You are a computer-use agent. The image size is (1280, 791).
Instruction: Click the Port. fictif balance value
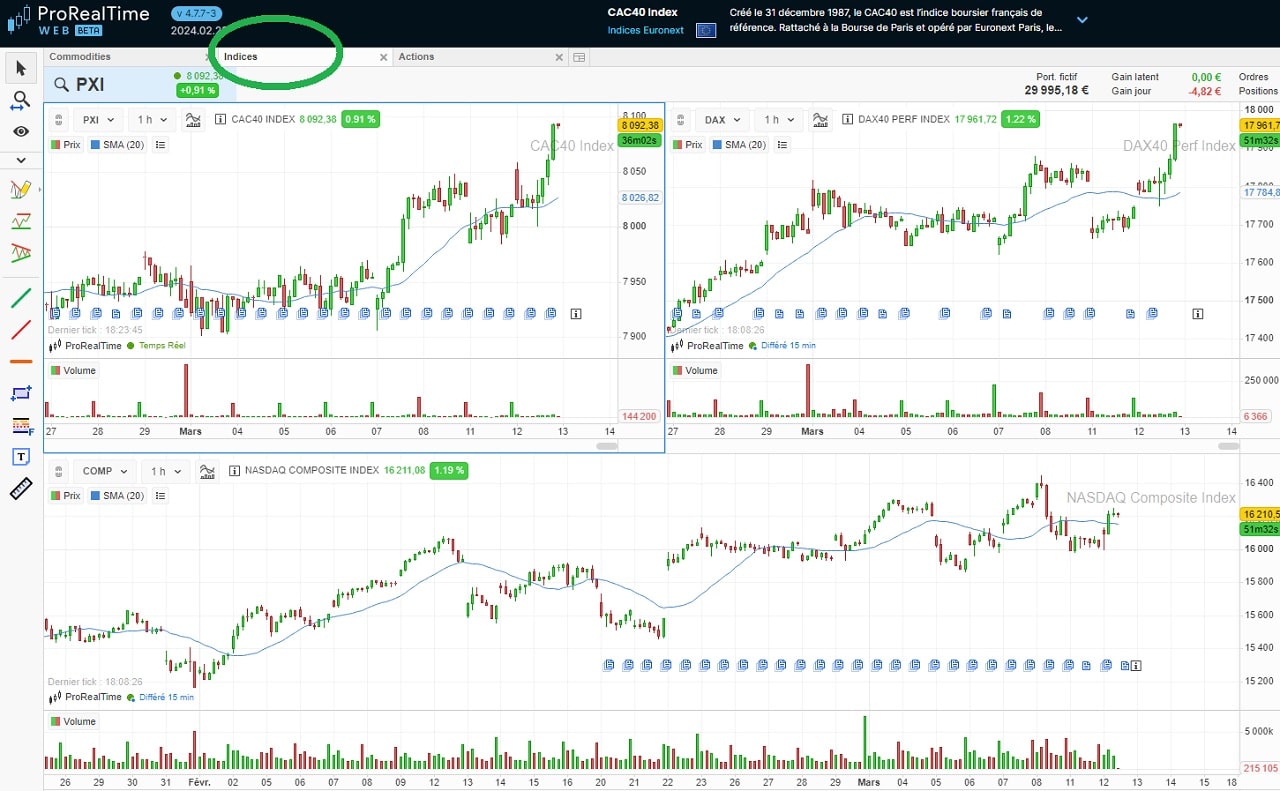click(x=1056, y=91)
